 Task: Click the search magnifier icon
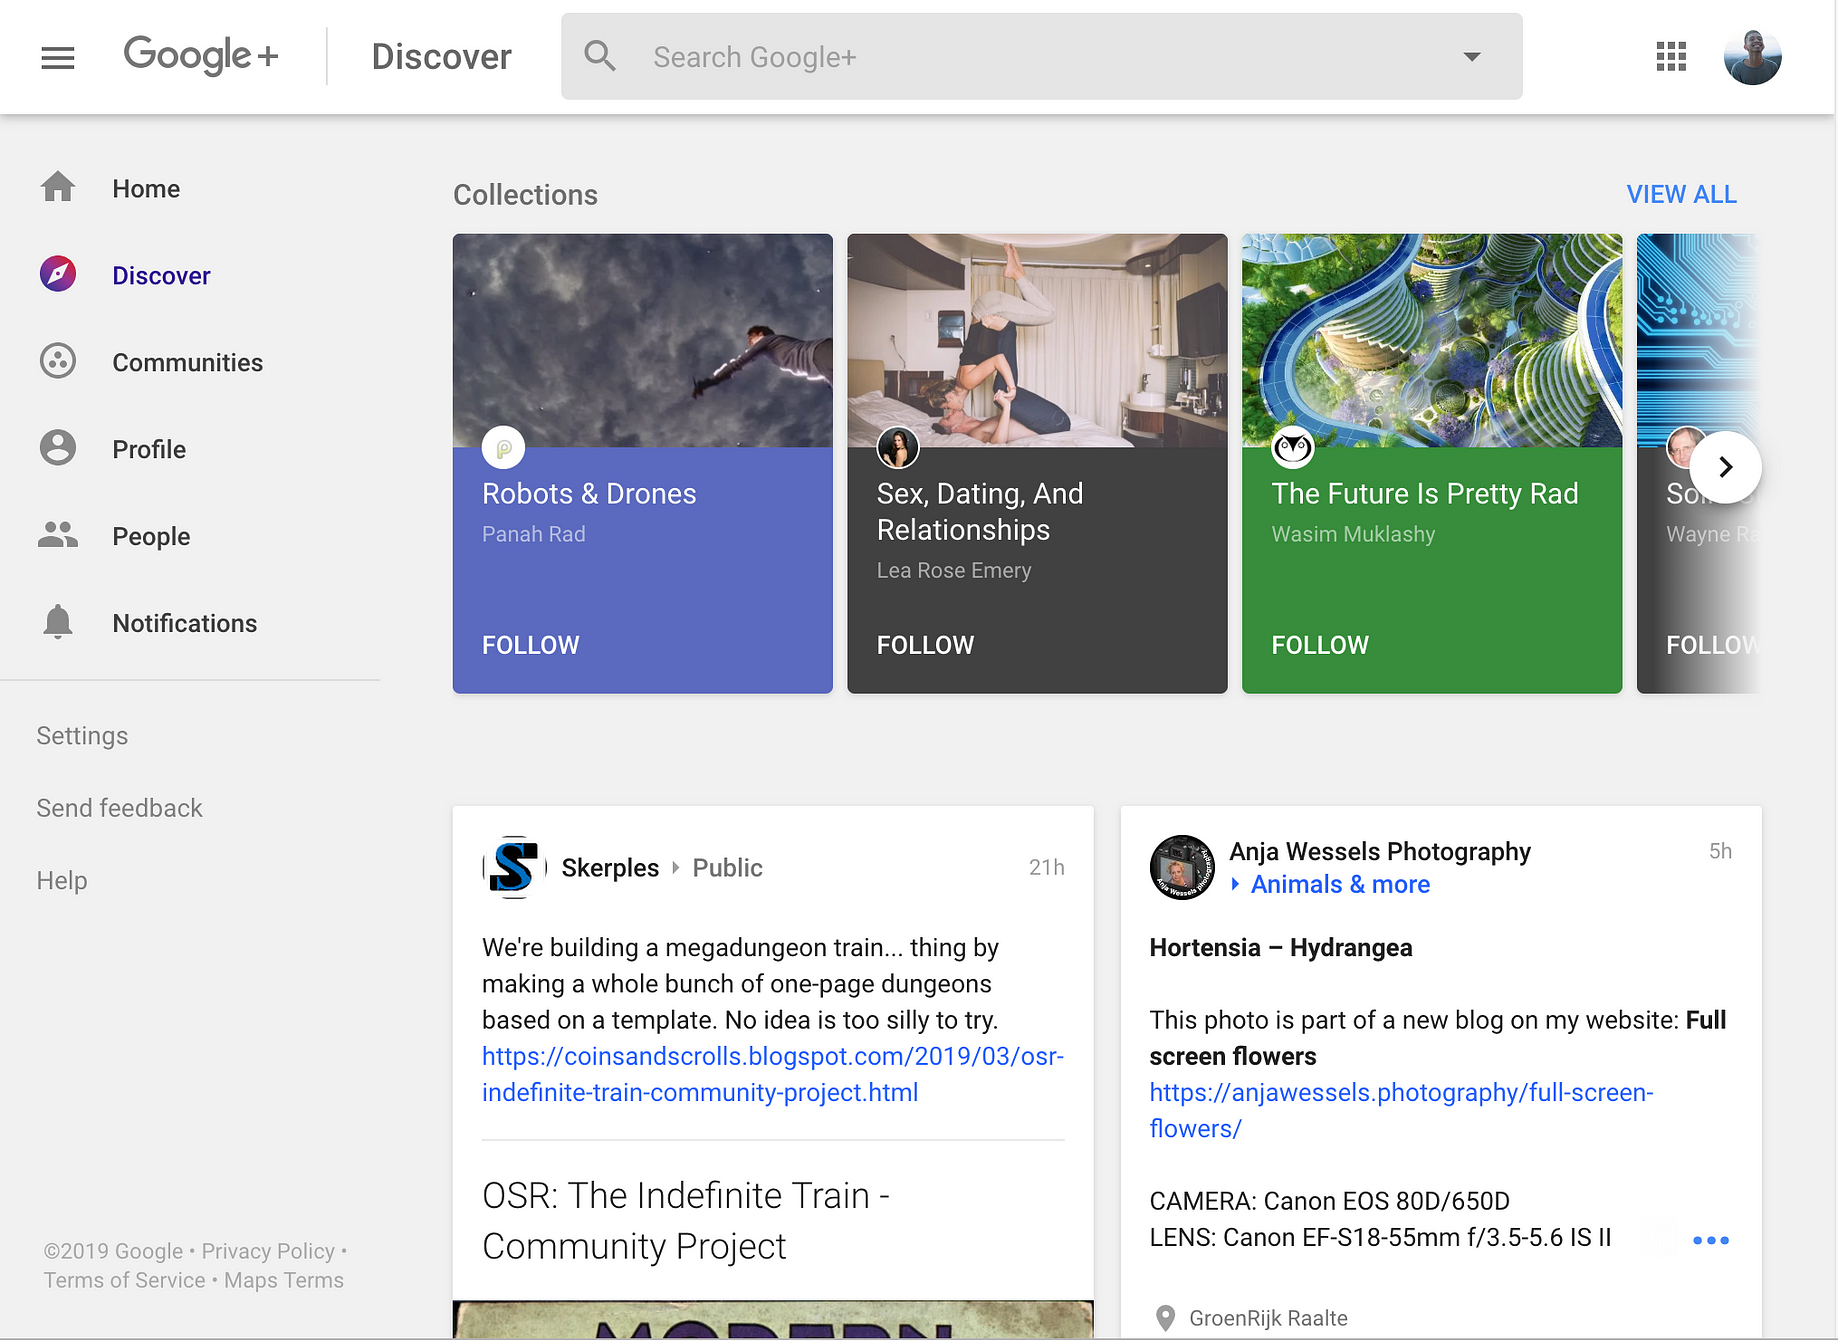[x=600, y=56]
